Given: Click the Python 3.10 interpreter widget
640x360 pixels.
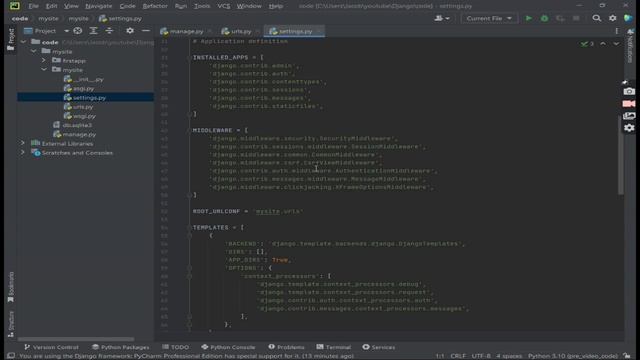Looking at the screenshot, I should tap(573, 356).
